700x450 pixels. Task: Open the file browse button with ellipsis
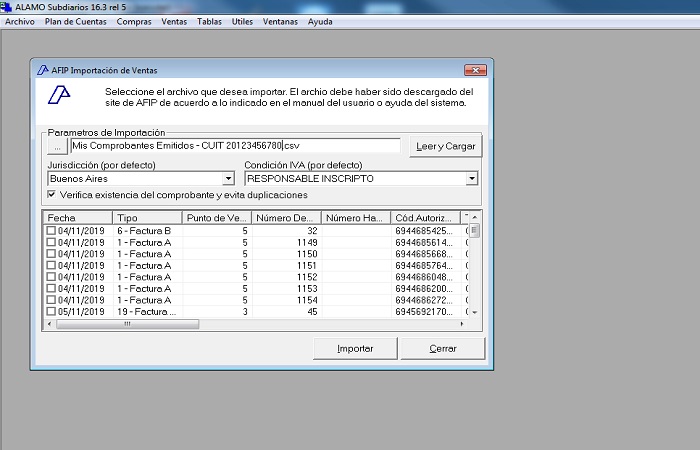58,146
